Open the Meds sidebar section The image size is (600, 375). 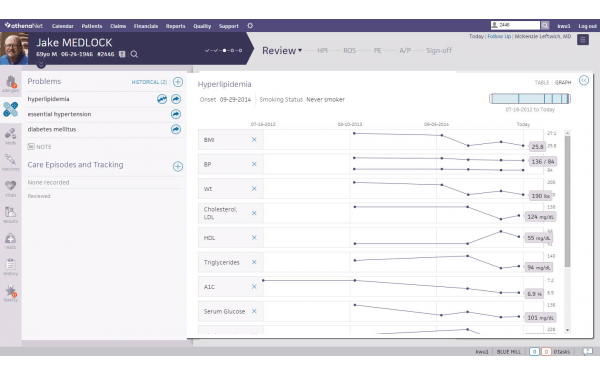pos(10,136)
